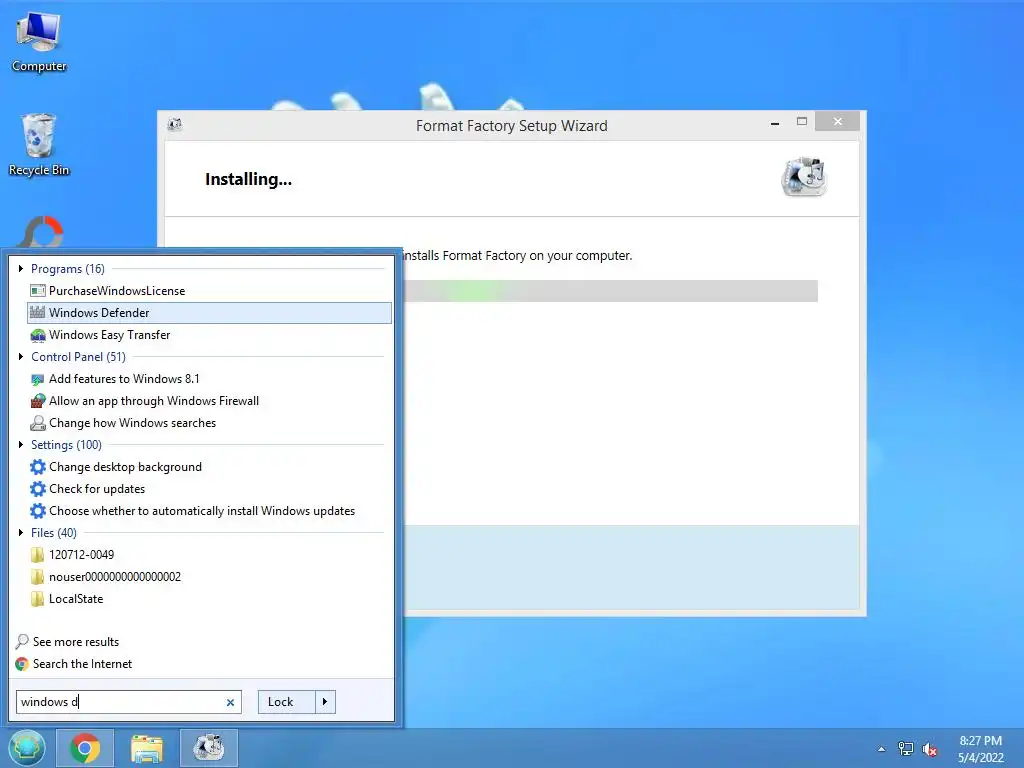The image size is (1024, 768).
Task: Click the Start orb button
Action: tap(27, 748)
